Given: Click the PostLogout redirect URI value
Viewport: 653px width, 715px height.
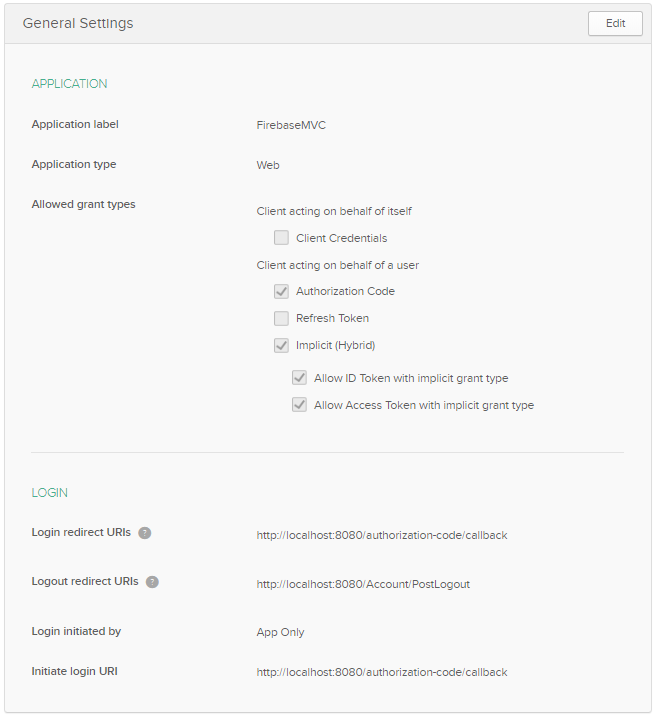Looking at the screenshot, I should (362, 584).
